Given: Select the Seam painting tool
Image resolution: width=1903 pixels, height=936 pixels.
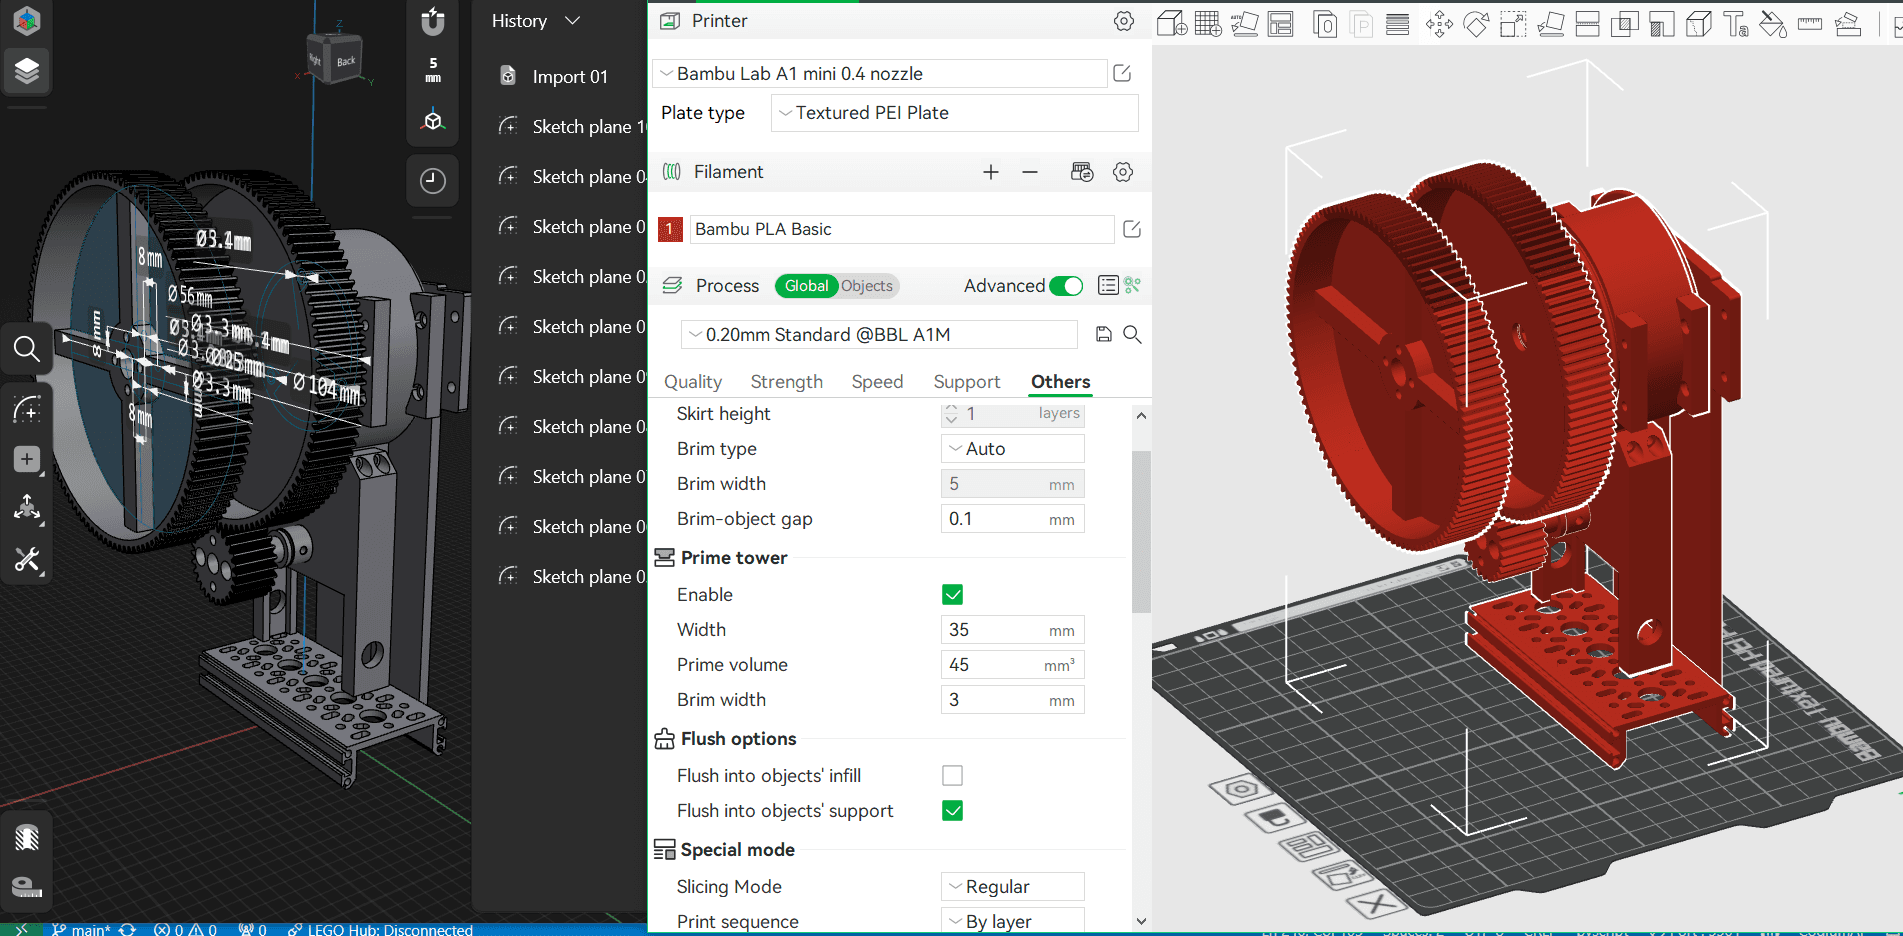Looking at the screenshot, I should (1699, 24).
